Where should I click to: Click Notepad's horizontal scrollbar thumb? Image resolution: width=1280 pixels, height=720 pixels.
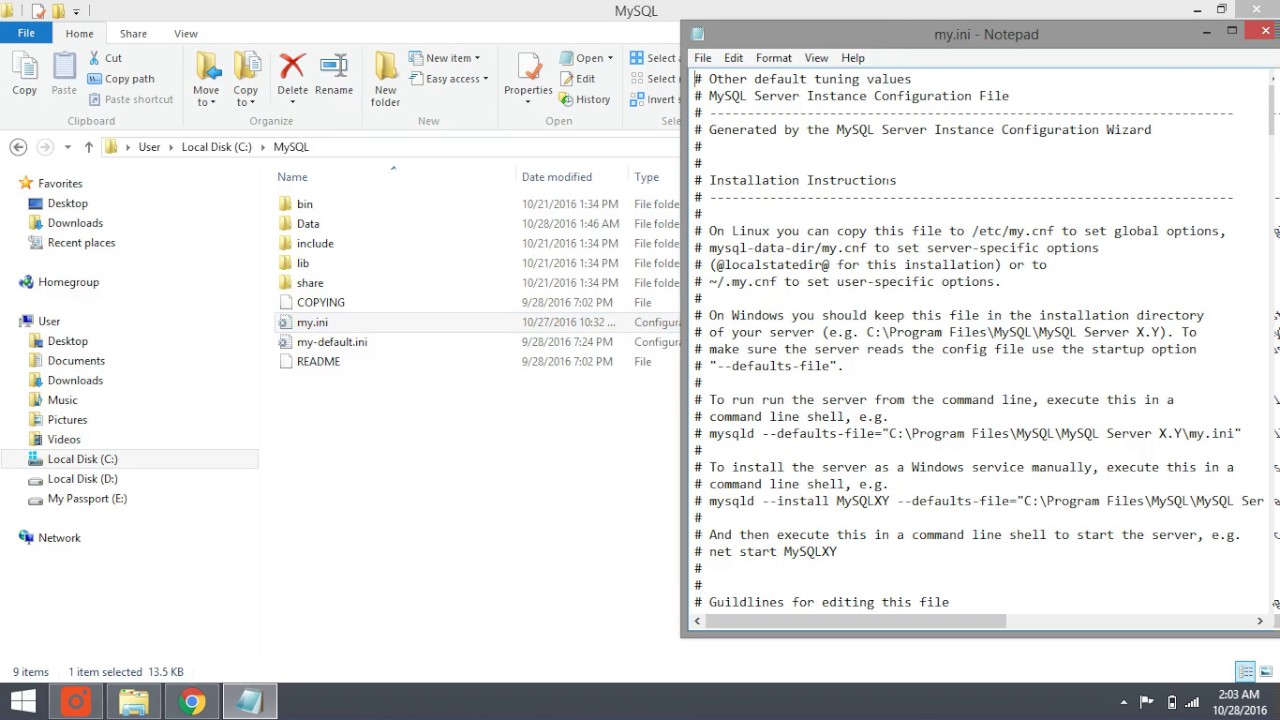tap(856, 621)
